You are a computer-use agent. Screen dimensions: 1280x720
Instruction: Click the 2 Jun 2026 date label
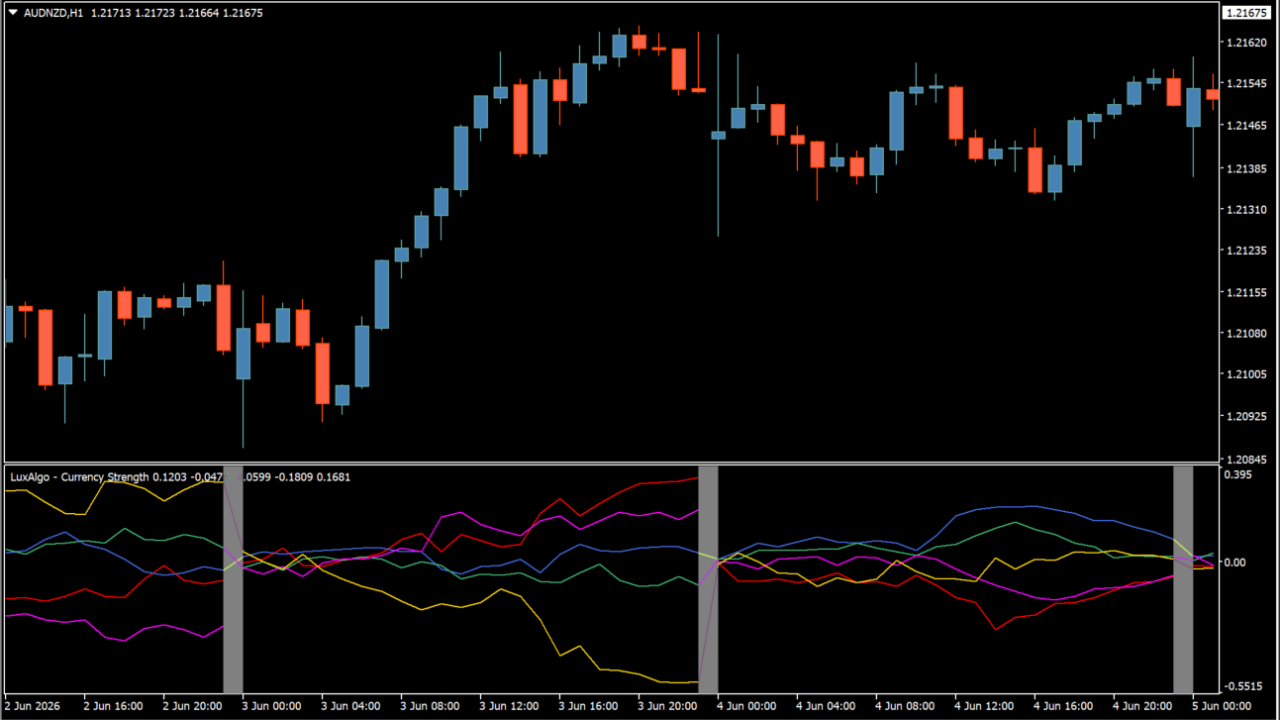33,706
